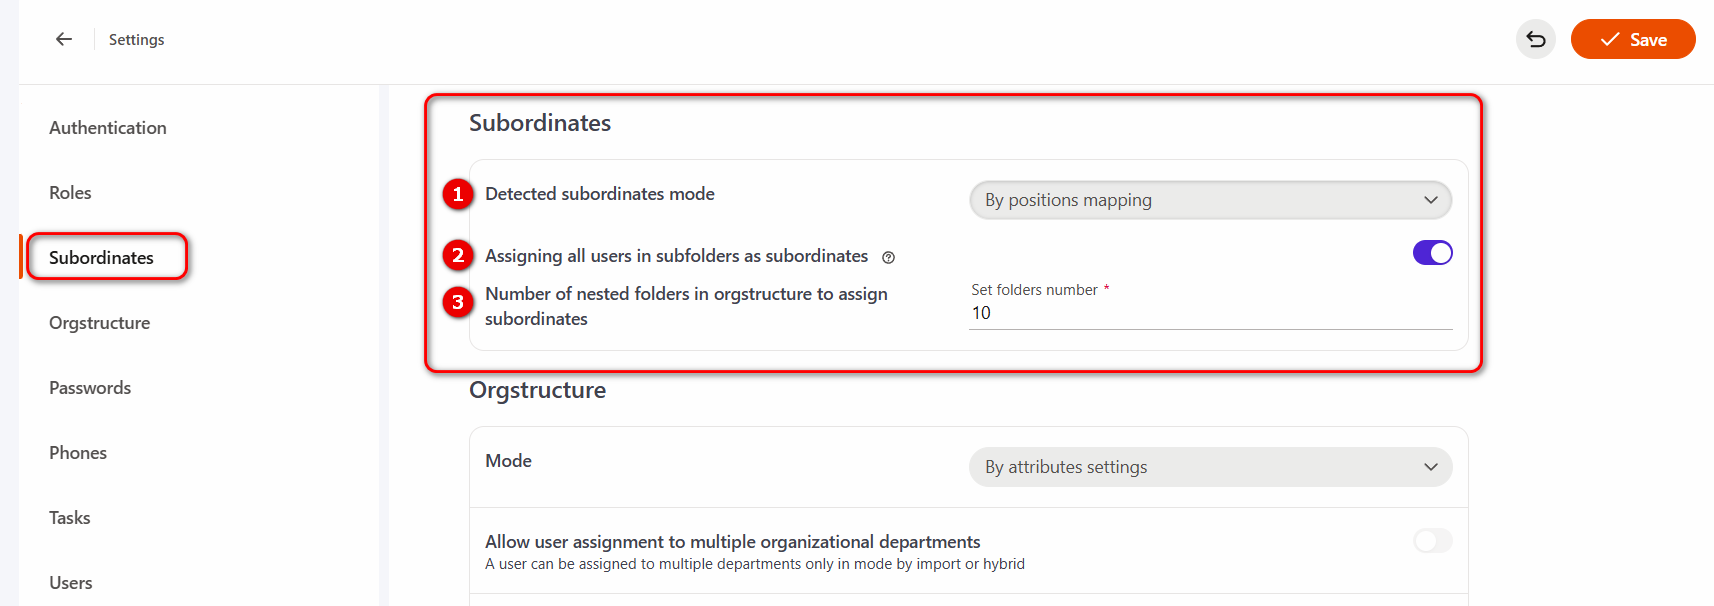This screenshot has height=606, width=1714.
Task: Expand the Orgstructure Mode dropdown
Action: (1210, 467)
